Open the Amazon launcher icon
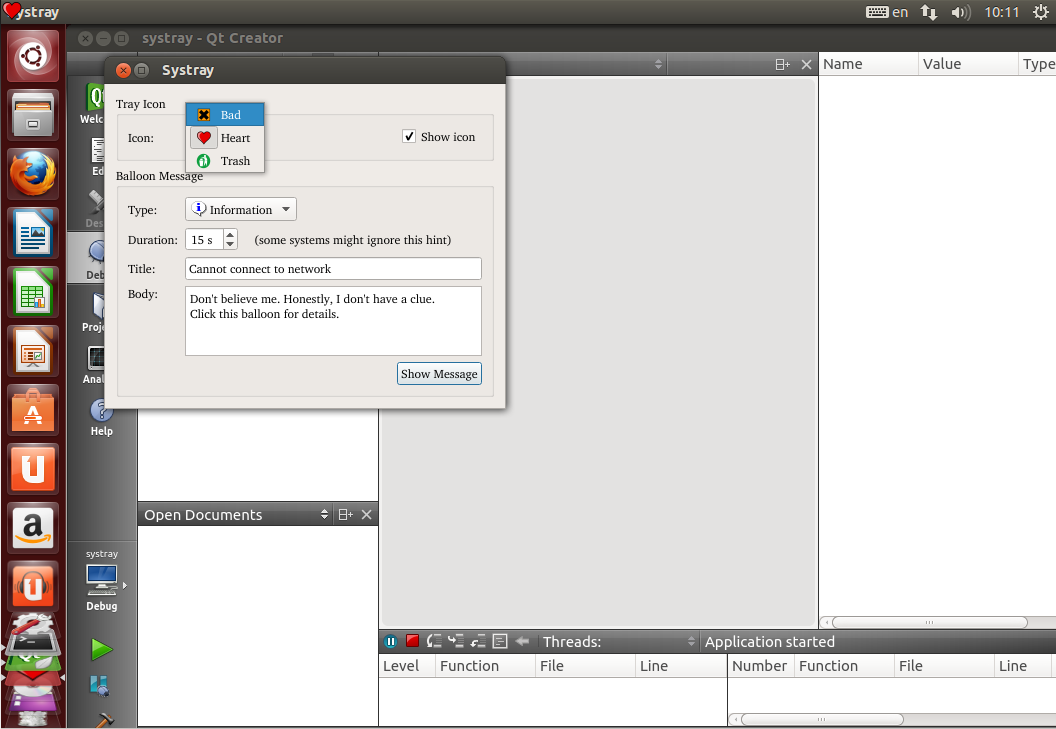1056x729 pixels. pyautogui.click(x=33, y=528)
